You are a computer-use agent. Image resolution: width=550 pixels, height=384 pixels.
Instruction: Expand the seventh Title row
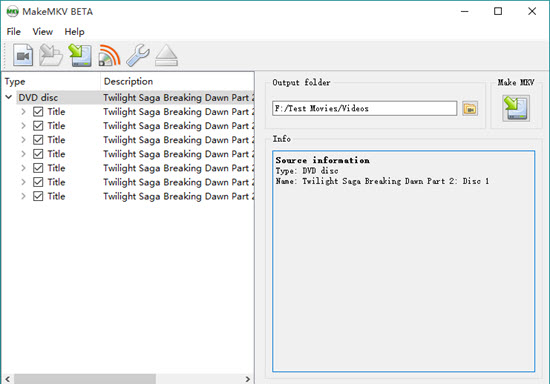23,196
